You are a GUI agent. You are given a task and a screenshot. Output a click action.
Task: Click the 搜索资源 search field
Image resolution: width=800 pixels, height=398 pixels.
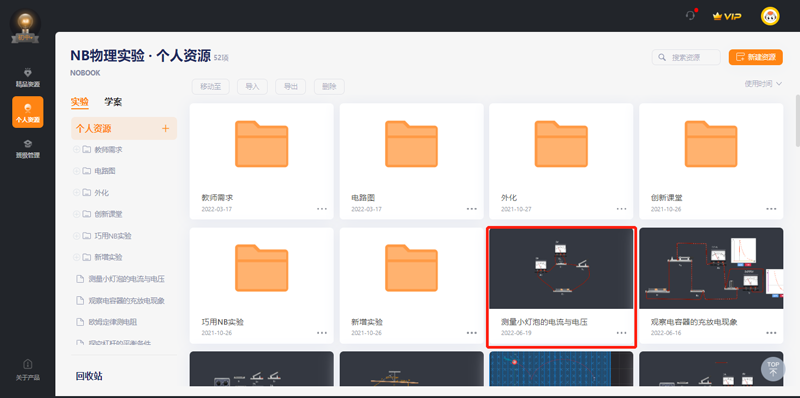pyautogui.click(x=686, y=57)
